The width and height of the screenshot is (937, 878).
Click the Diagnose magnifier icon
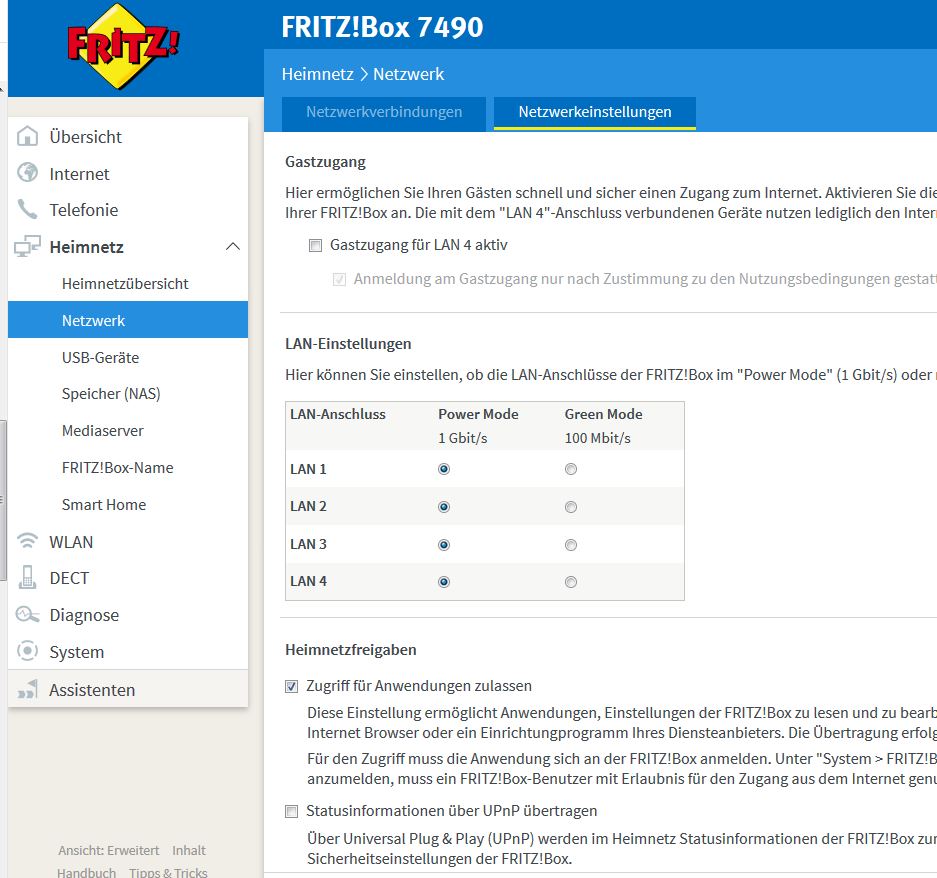pyautogui.click(x=27, y=614)
